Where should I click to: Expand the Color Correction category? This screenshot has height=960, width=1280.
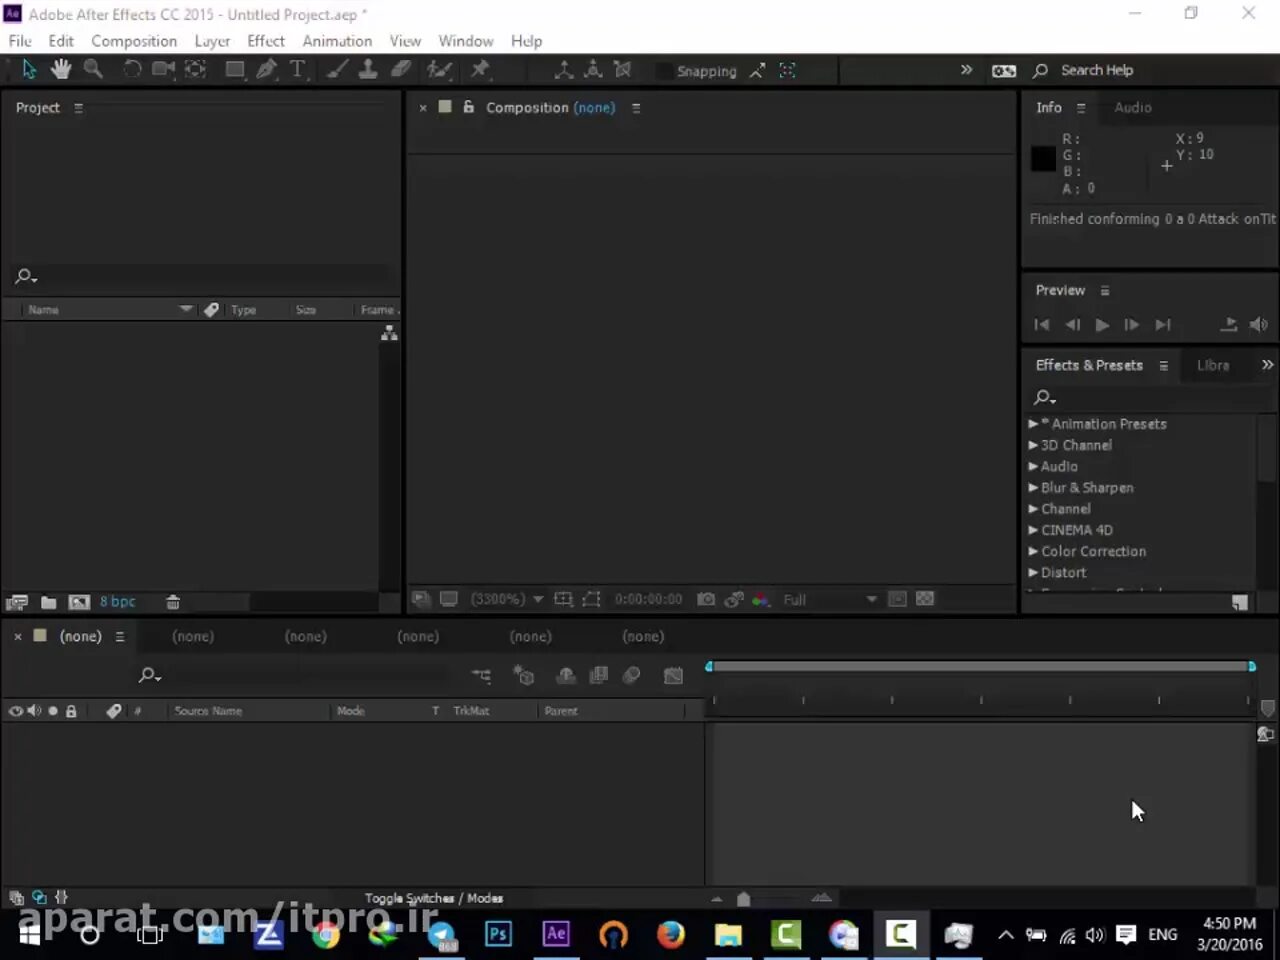tap(1033, 551)
